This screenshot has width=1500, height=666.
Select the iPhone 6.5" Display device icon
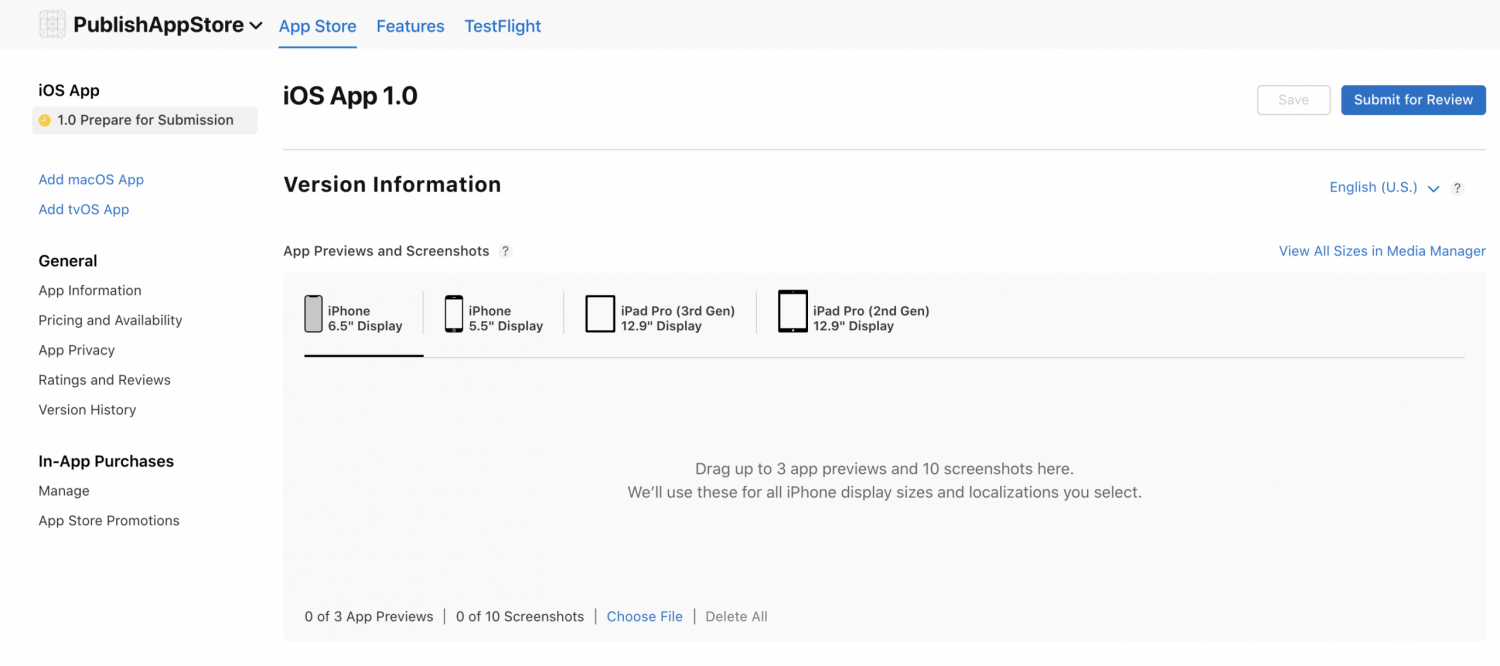coord(313,312)
